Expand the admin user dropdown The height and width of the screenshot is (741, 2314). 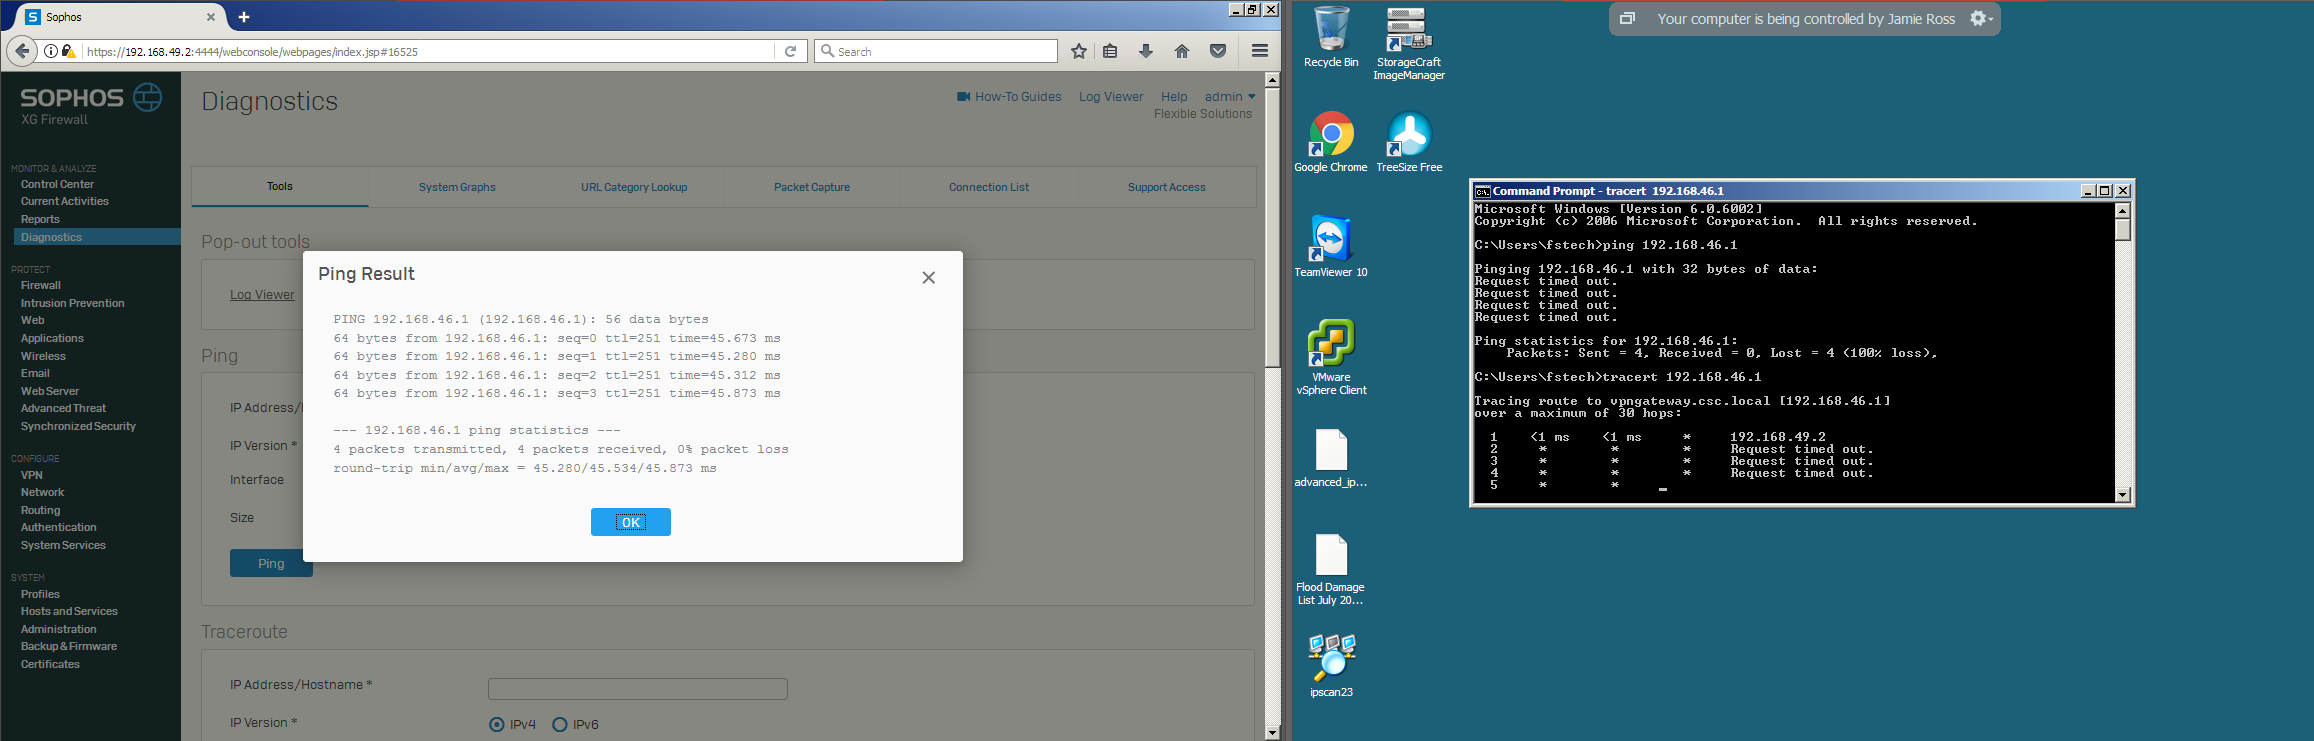pos(1229,97)
